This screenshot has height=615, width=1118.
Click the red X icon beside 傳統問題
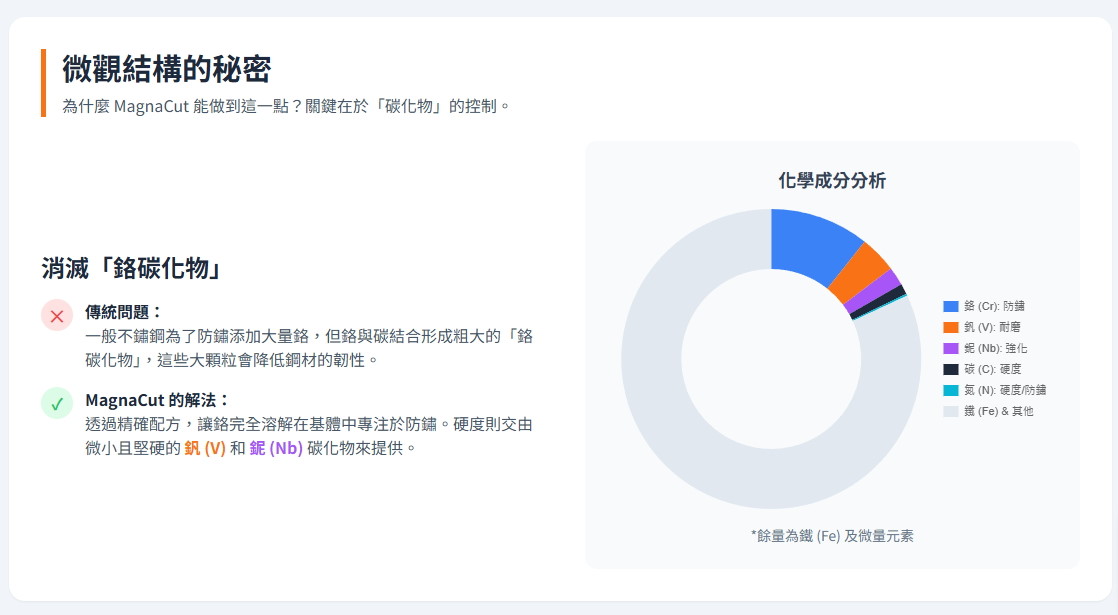tap(57, 316)
